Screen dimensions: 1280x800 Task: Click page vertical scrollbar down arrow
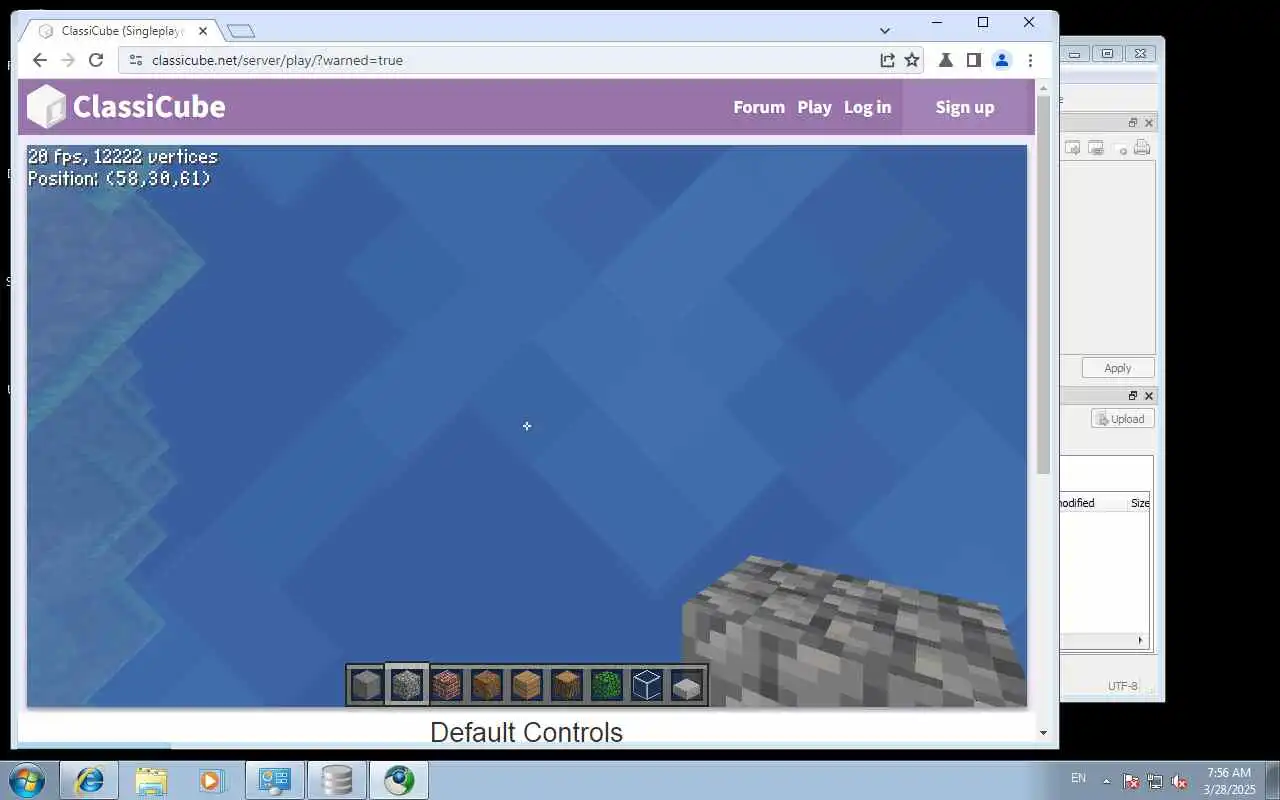1043,733
